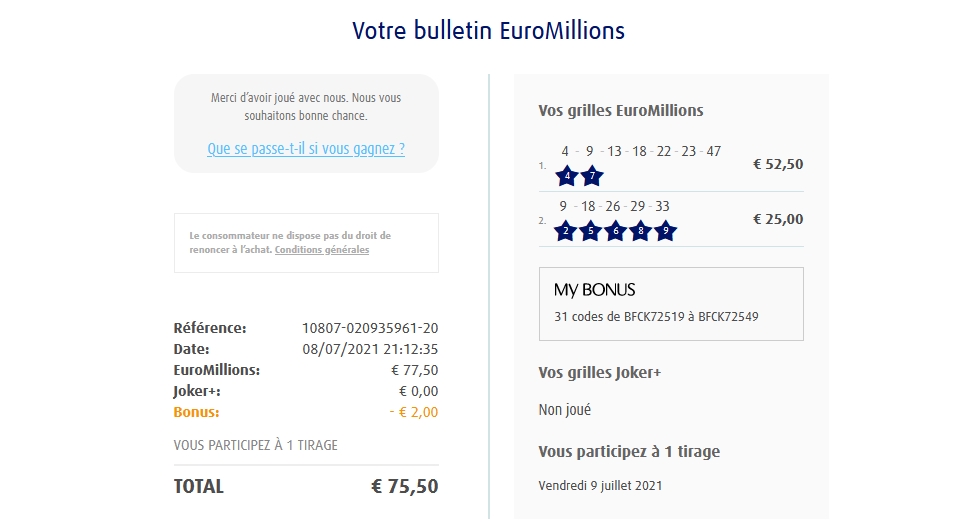Click the grid 1 price € 52,50
Viewport: 973px width, 525px height.
click(778, 165)
